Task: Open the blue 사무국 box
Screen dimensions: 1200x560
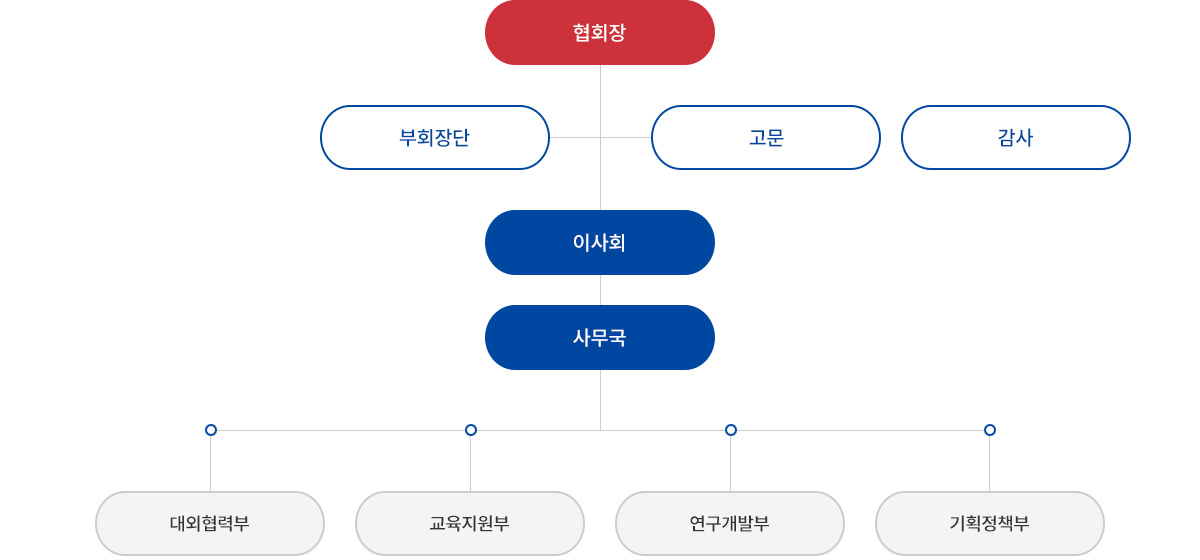Action: [600, 337]
